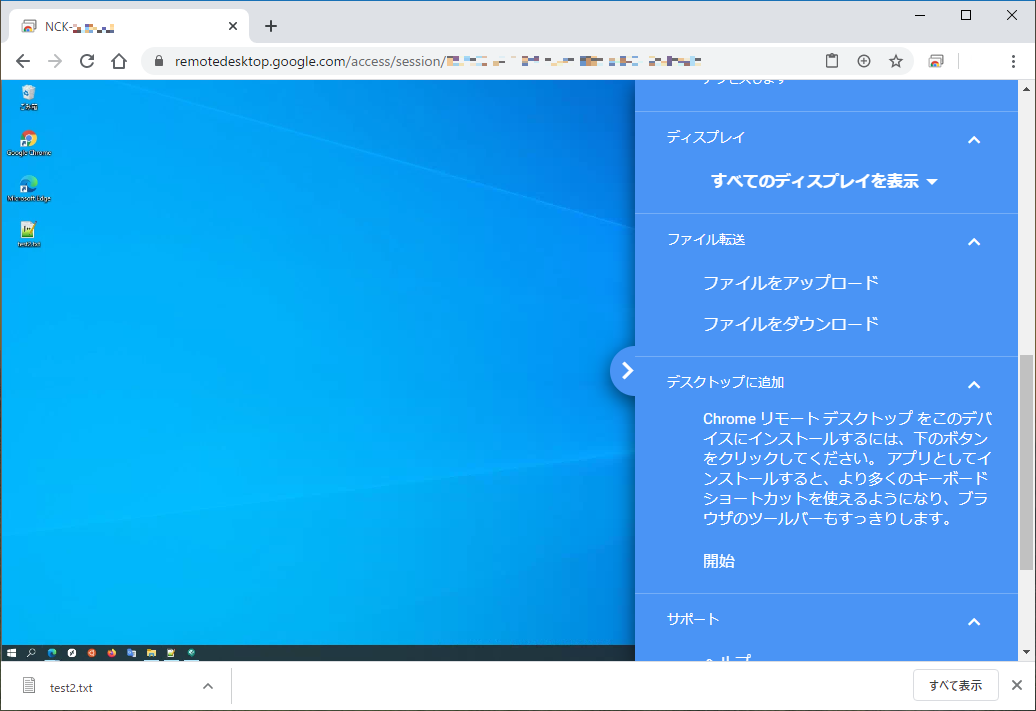Open the test2.txt download options chevron
Viewport: 1036px width, 711px height.
pos(207,687)
